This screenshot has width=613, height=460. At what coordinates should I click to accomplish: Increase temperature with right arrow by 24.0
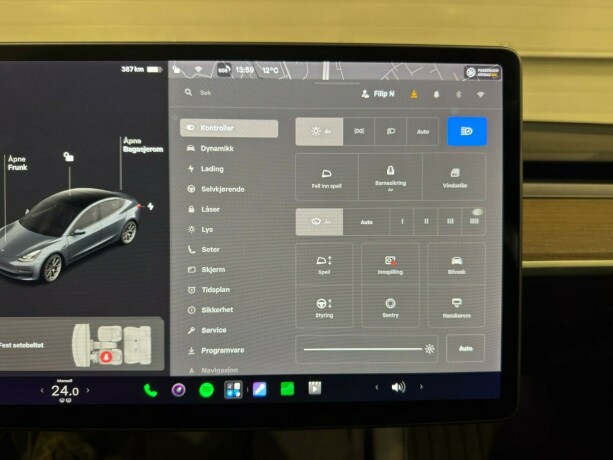coord(88,390)
